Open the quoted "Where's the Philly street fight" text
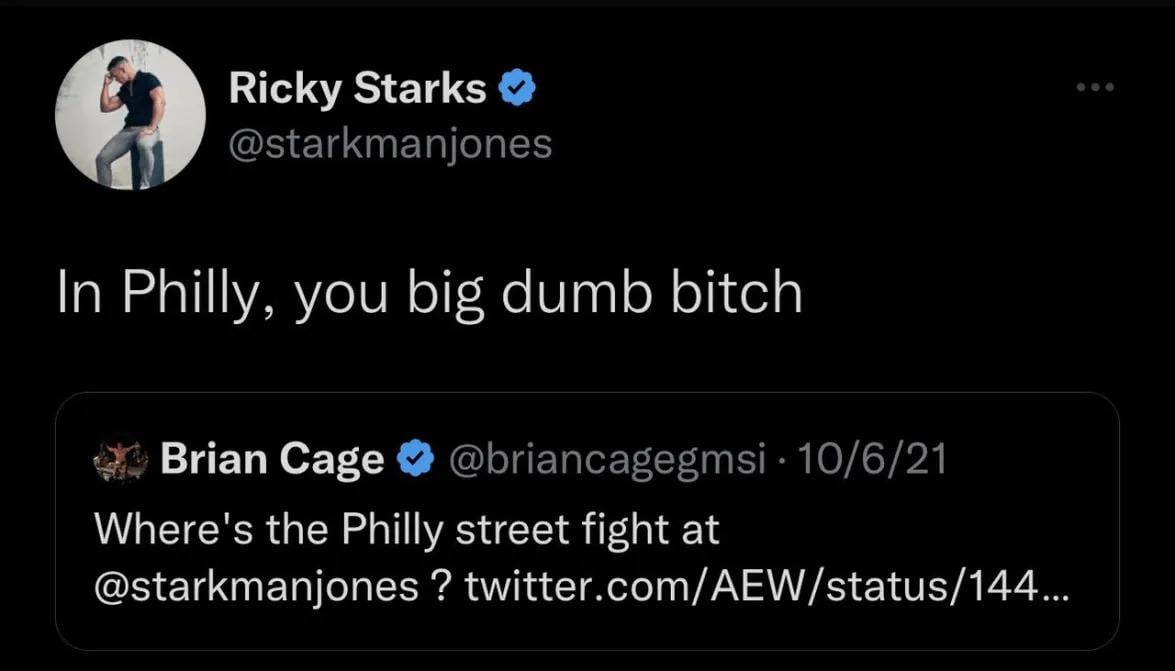1175x671 pixels. click(407, 530)
